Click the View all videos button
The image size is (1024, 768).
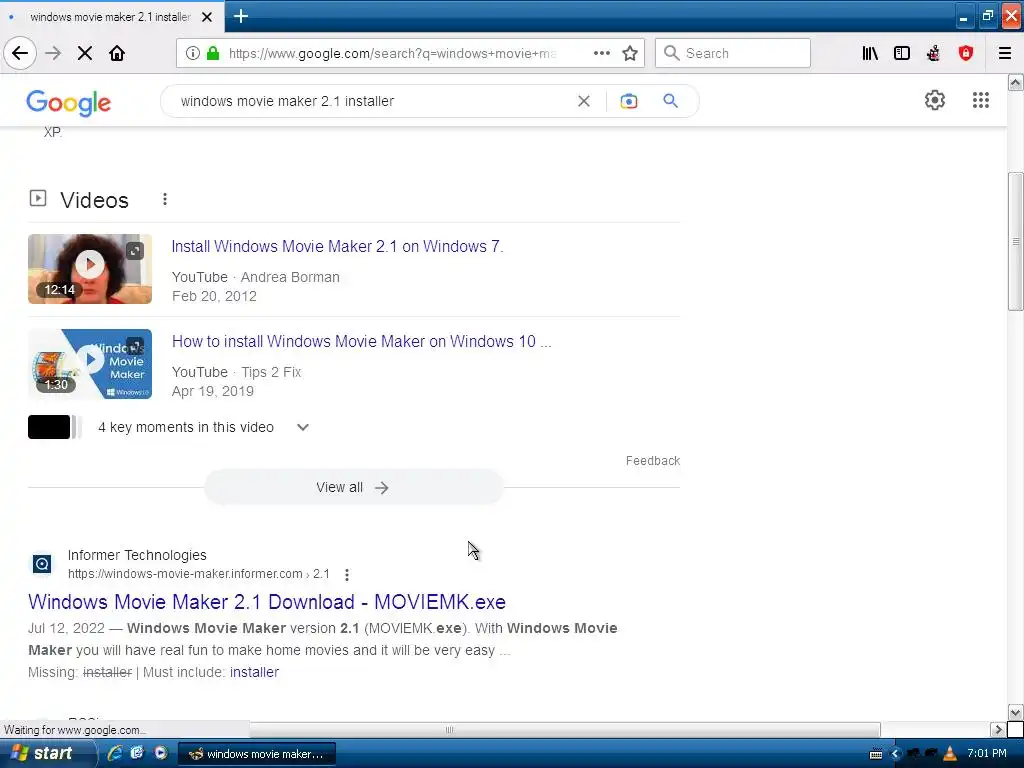coord(353,487)
